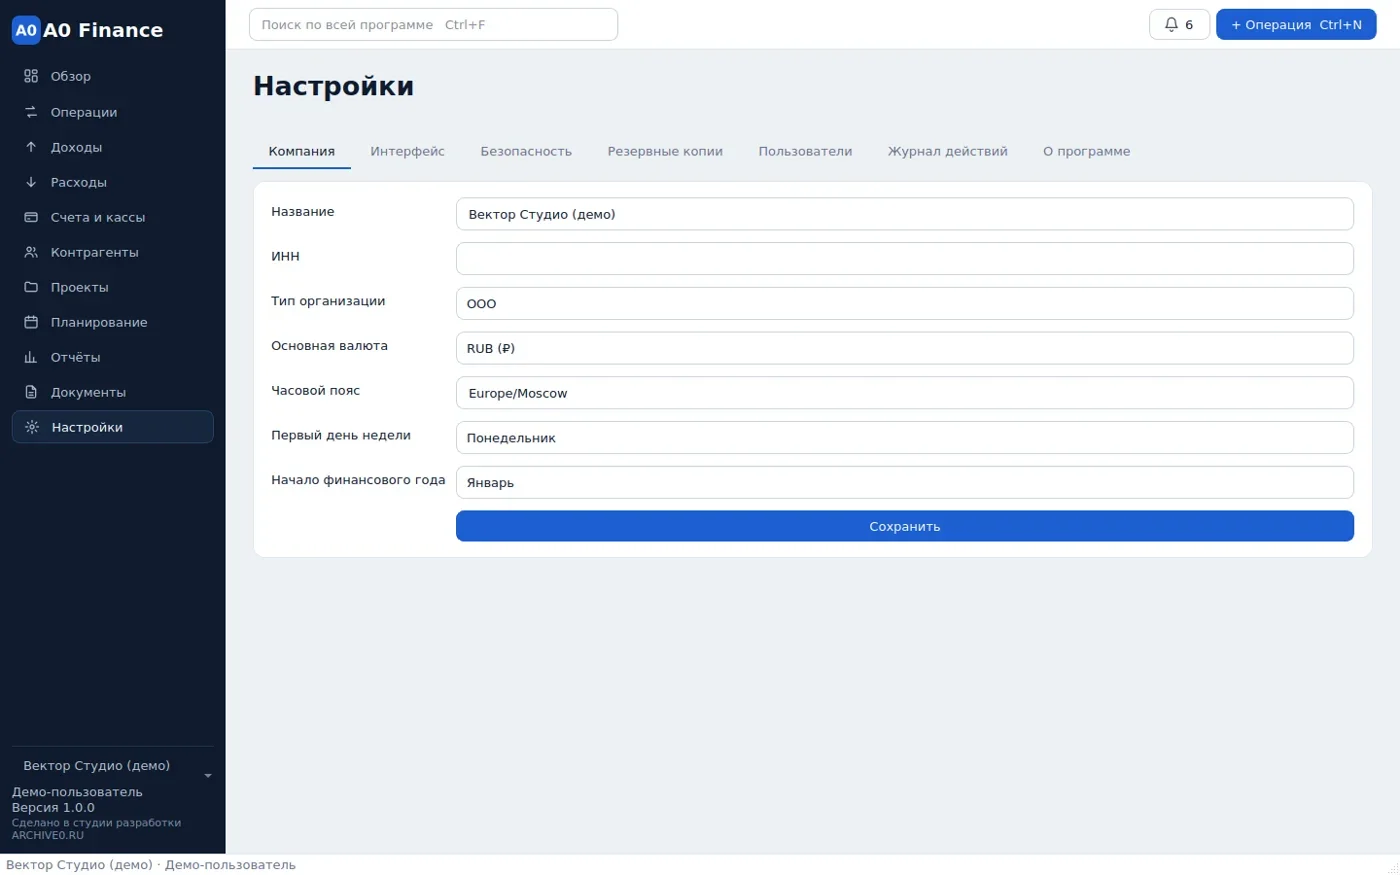Viewport: 1400px width, 875px height.
Task: Switch to the Интерфейс tab
Action: pyautogui.click(x=408, y=151)
